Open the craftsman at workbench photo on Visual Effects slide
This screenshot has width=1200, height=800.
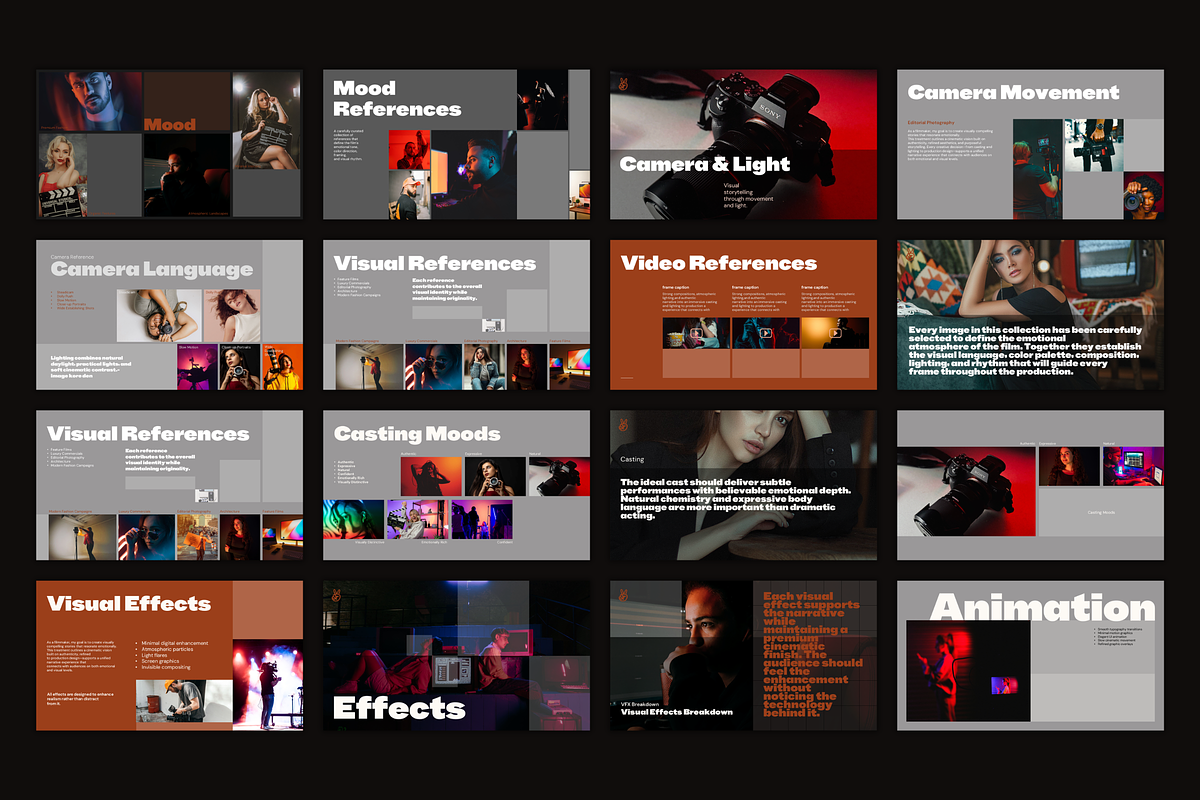pos(185,700)
